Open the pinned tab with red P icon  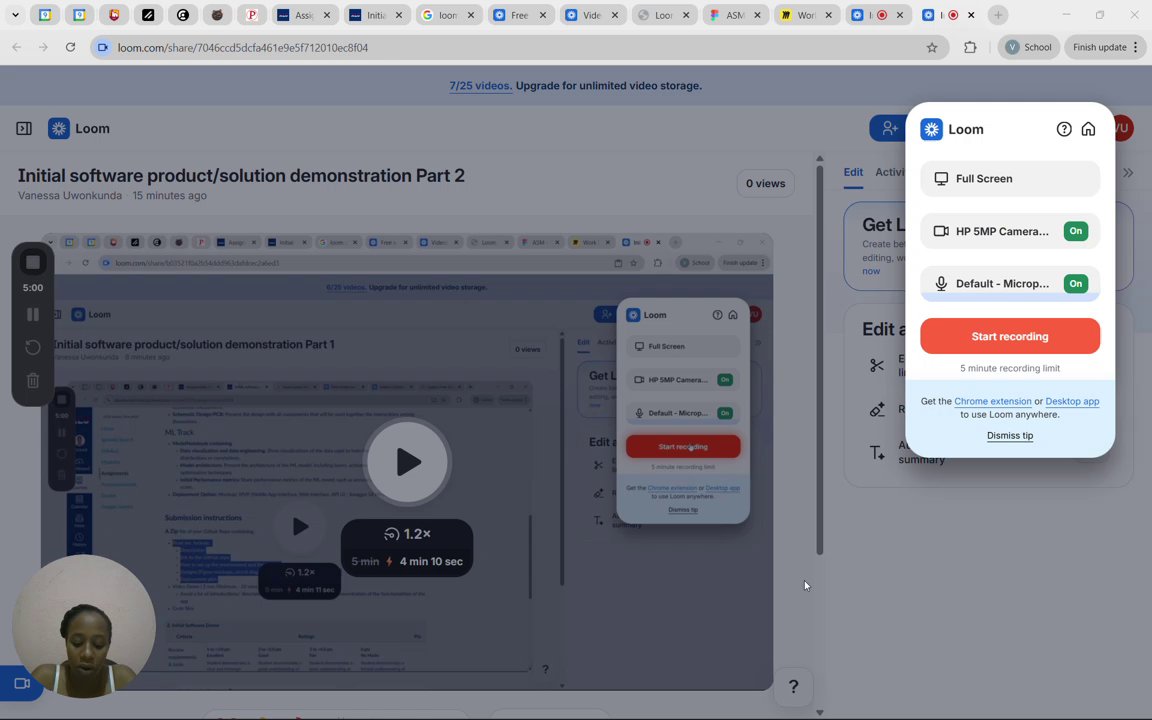click(251, 15)
